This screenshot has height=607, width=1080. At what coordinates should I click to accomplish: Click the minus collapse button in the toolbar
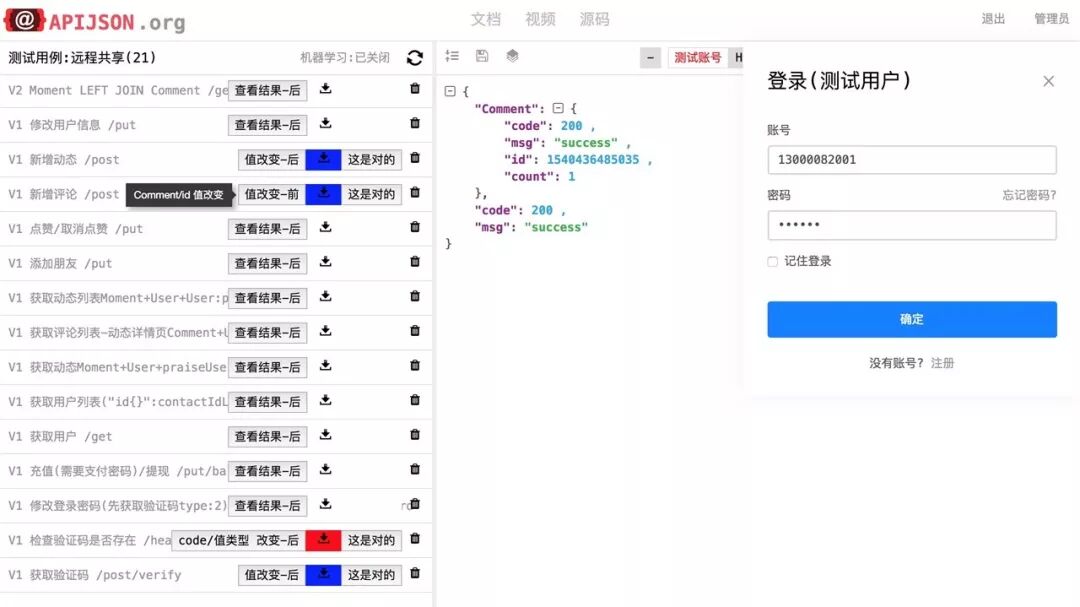point(651,57)
